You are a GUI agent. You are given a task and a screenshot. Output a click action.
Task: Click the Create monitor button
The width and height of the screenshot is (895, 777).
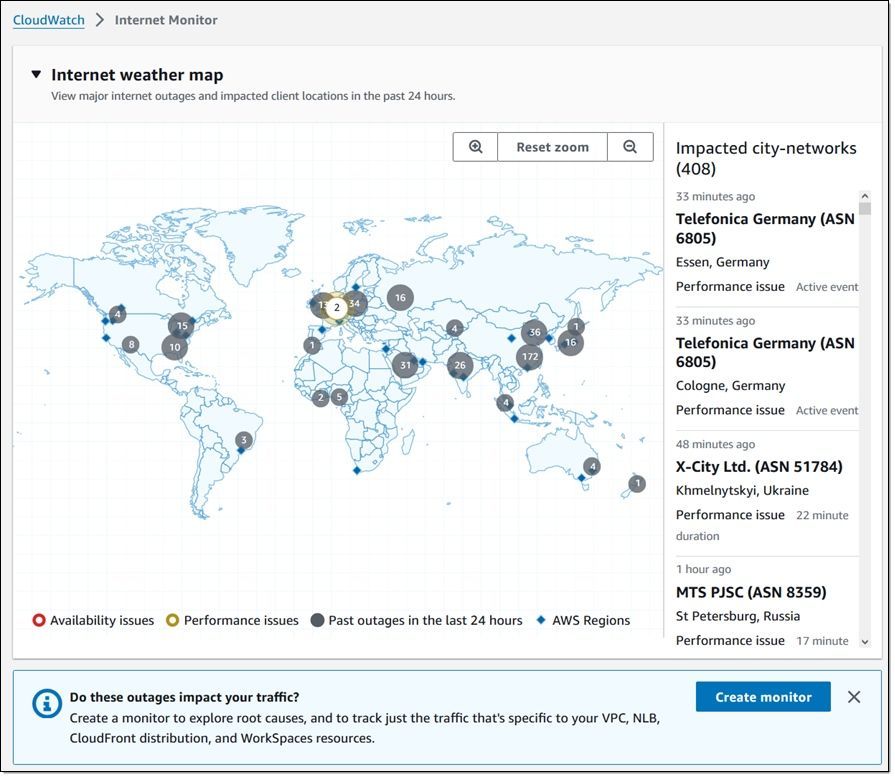click(x=763, y=697)
